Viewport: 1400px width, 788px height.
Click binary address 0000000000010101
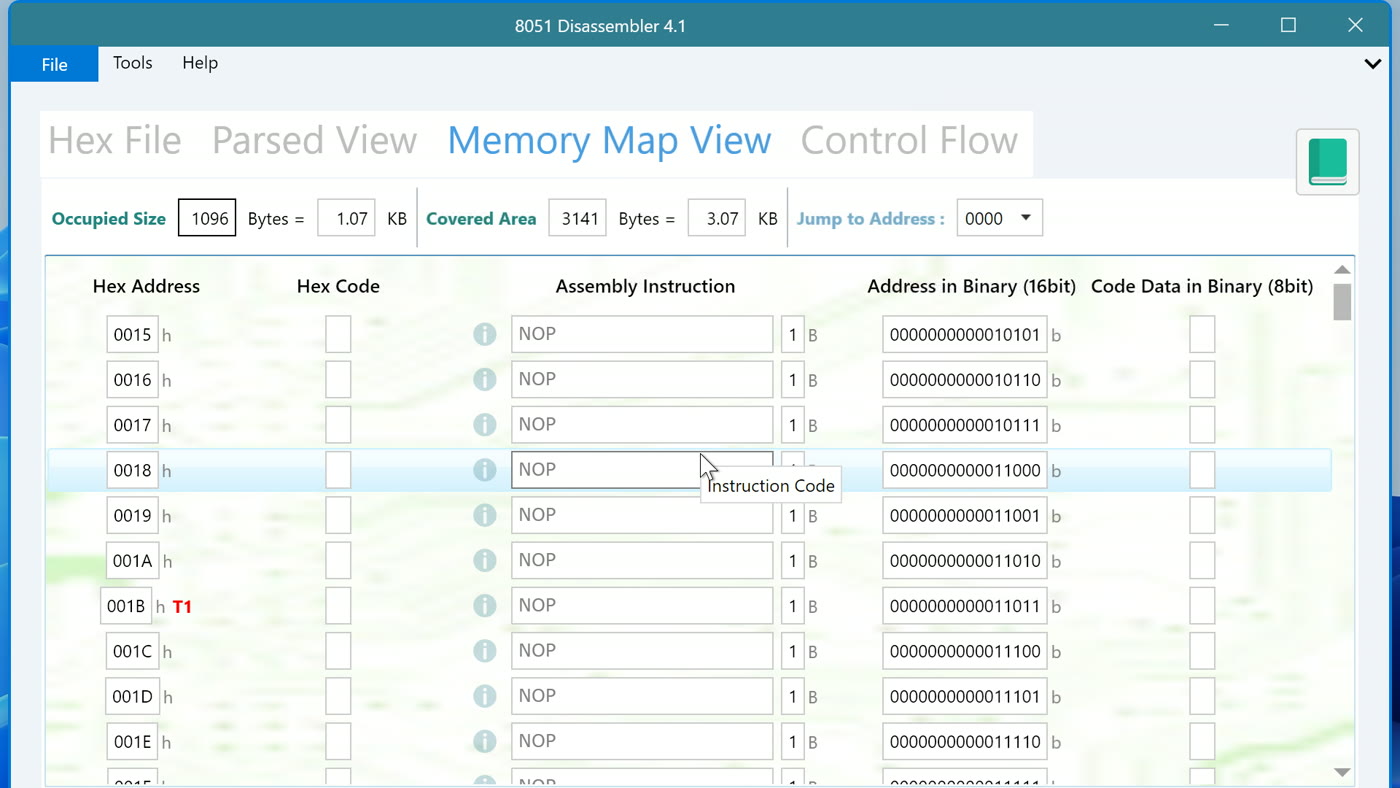pyautogui.click(x=965, y=335)
